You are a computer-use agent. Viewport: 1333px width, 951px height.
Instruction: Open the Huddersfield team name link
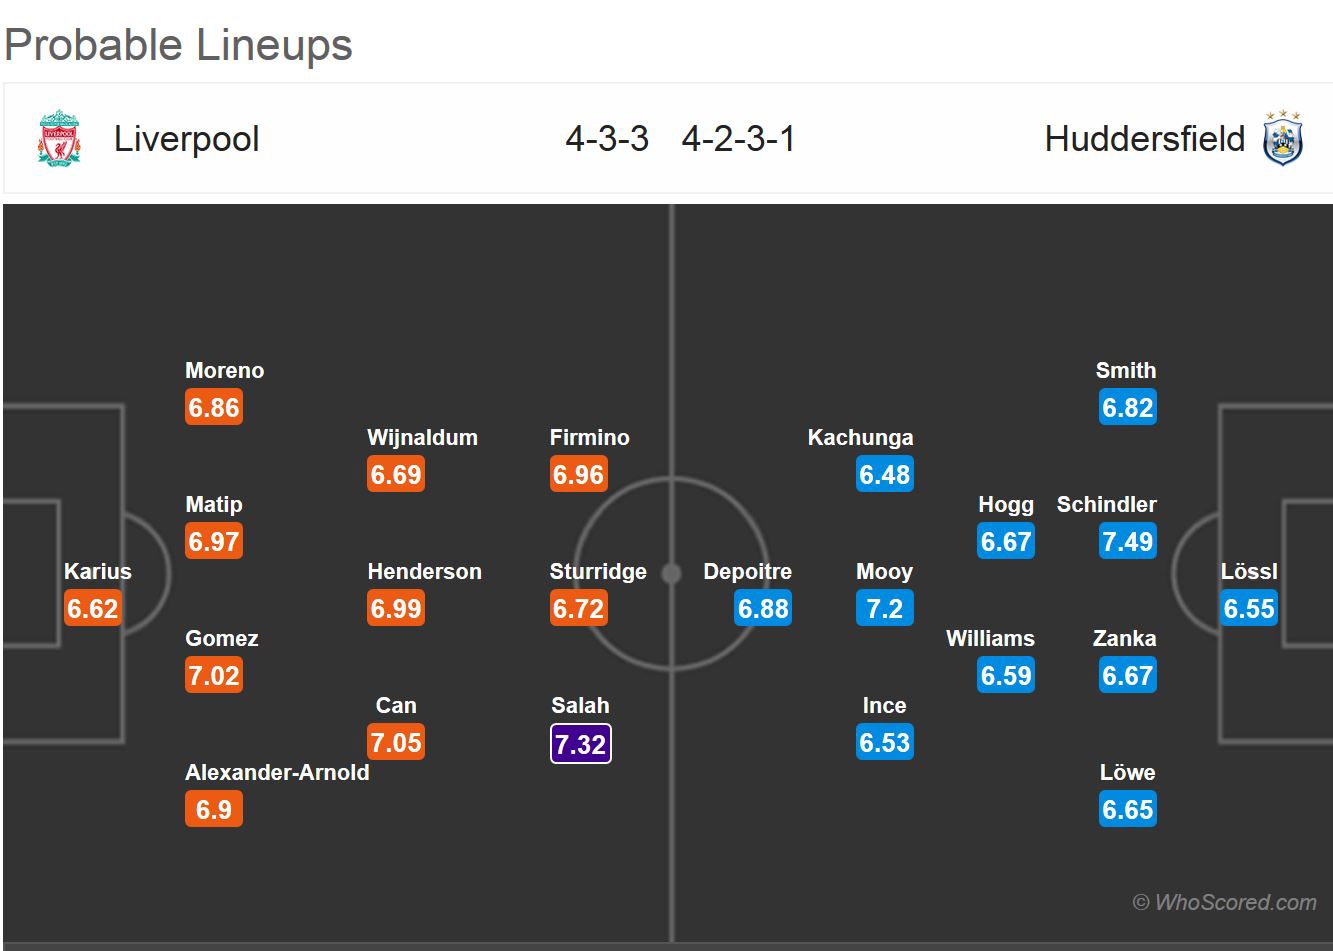pos(1144,139)
